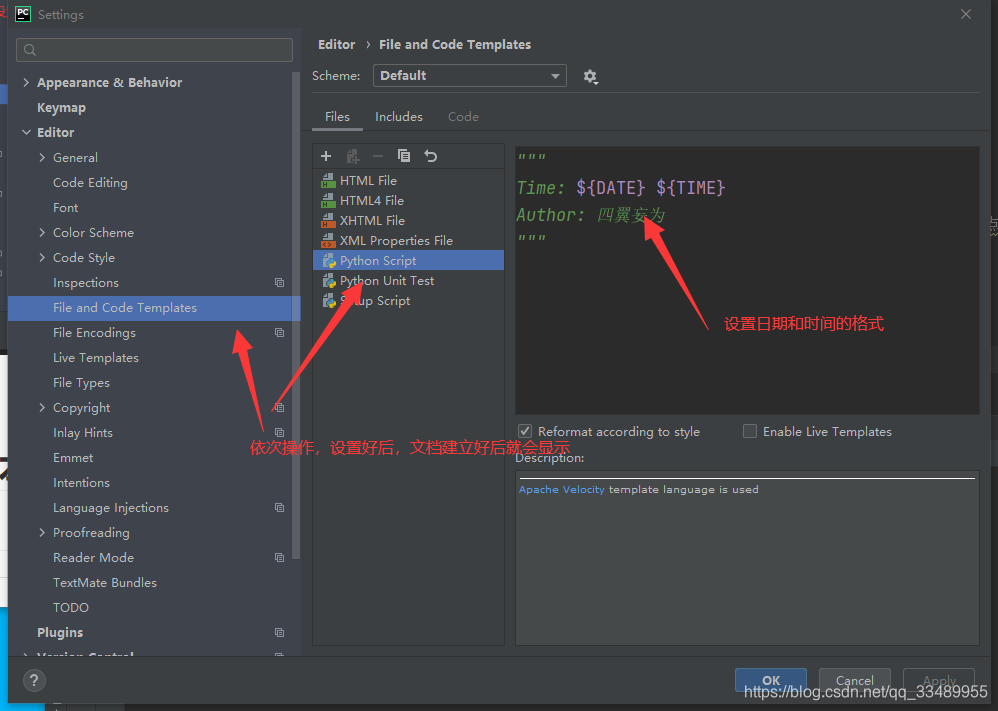Image resolution: width=998 pixels, height=711 pixels.
Task: Click the project-level icon beside Language Injections
Action: pos(279,507)
